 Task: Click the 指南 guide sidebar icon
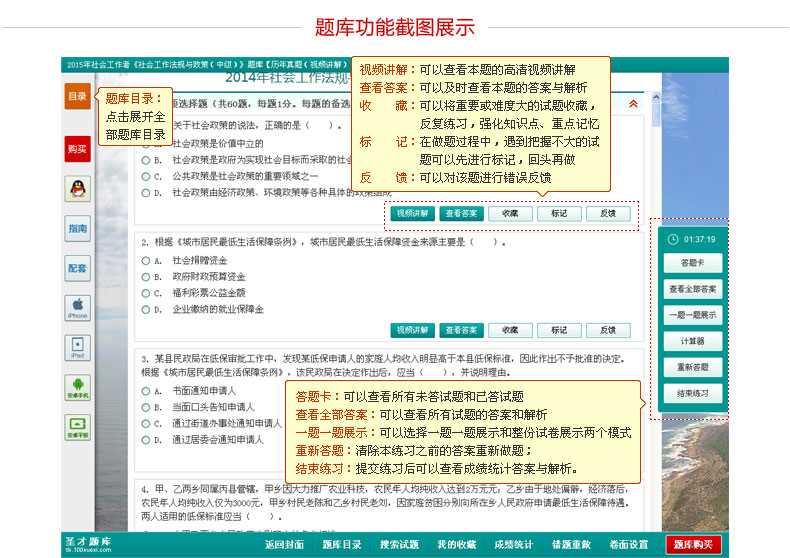click(x=77, y=228)
